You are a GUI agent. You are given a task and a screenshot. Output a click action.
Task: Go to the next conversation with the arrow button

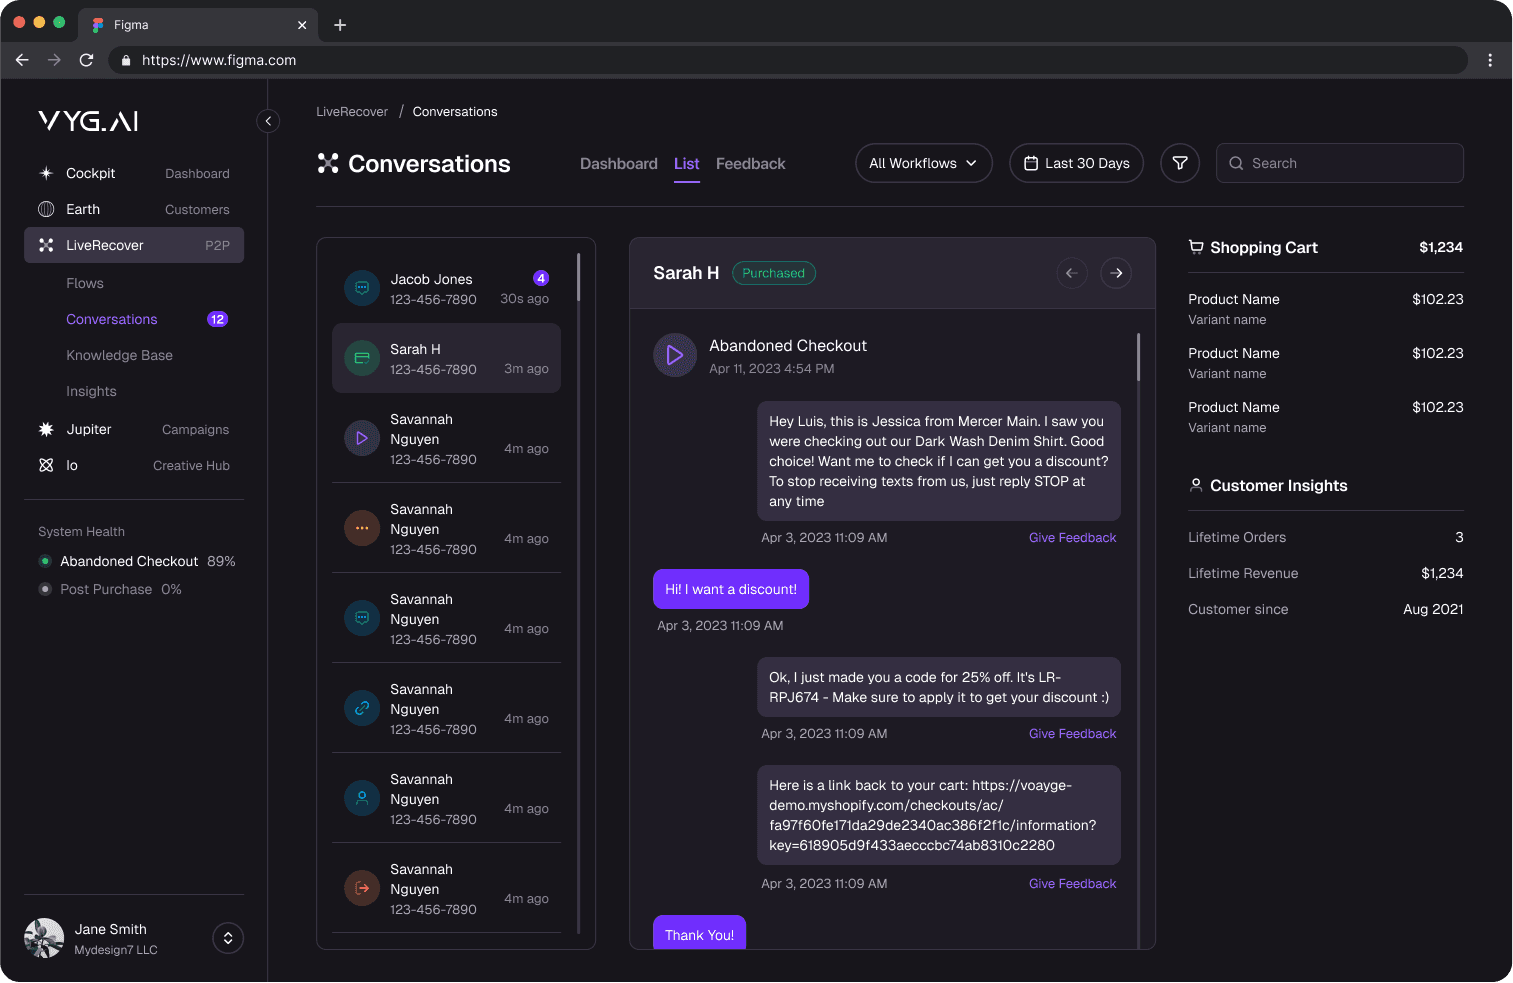[x=1115, y=273]
